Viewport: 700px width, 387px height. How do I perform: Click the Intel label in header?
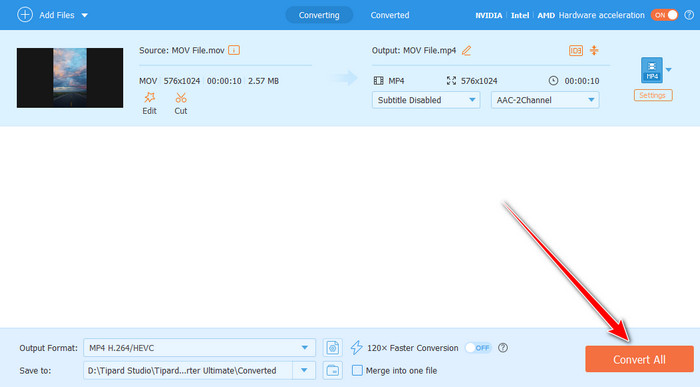[x=520, y=15]
